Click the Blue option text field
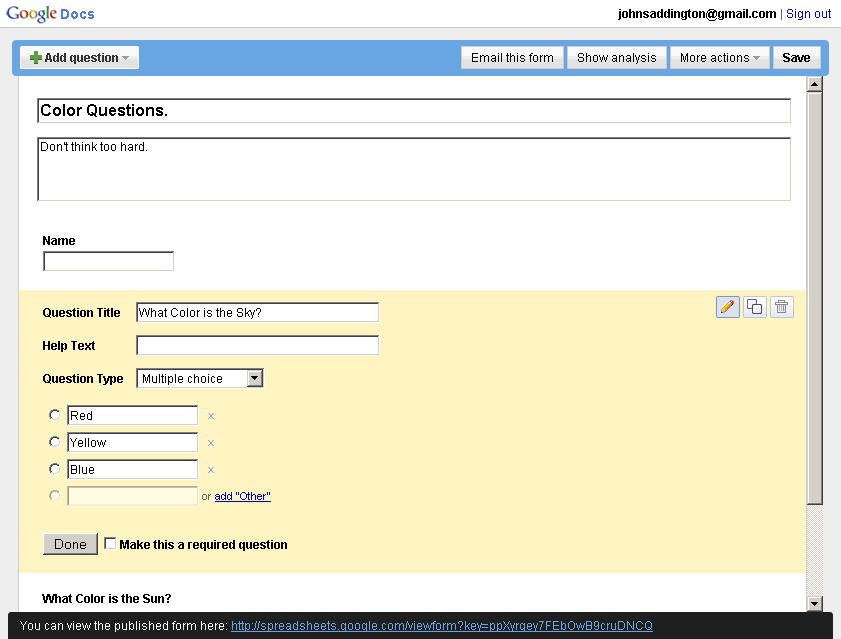The image size is (841, 639). tap(132, 469)
